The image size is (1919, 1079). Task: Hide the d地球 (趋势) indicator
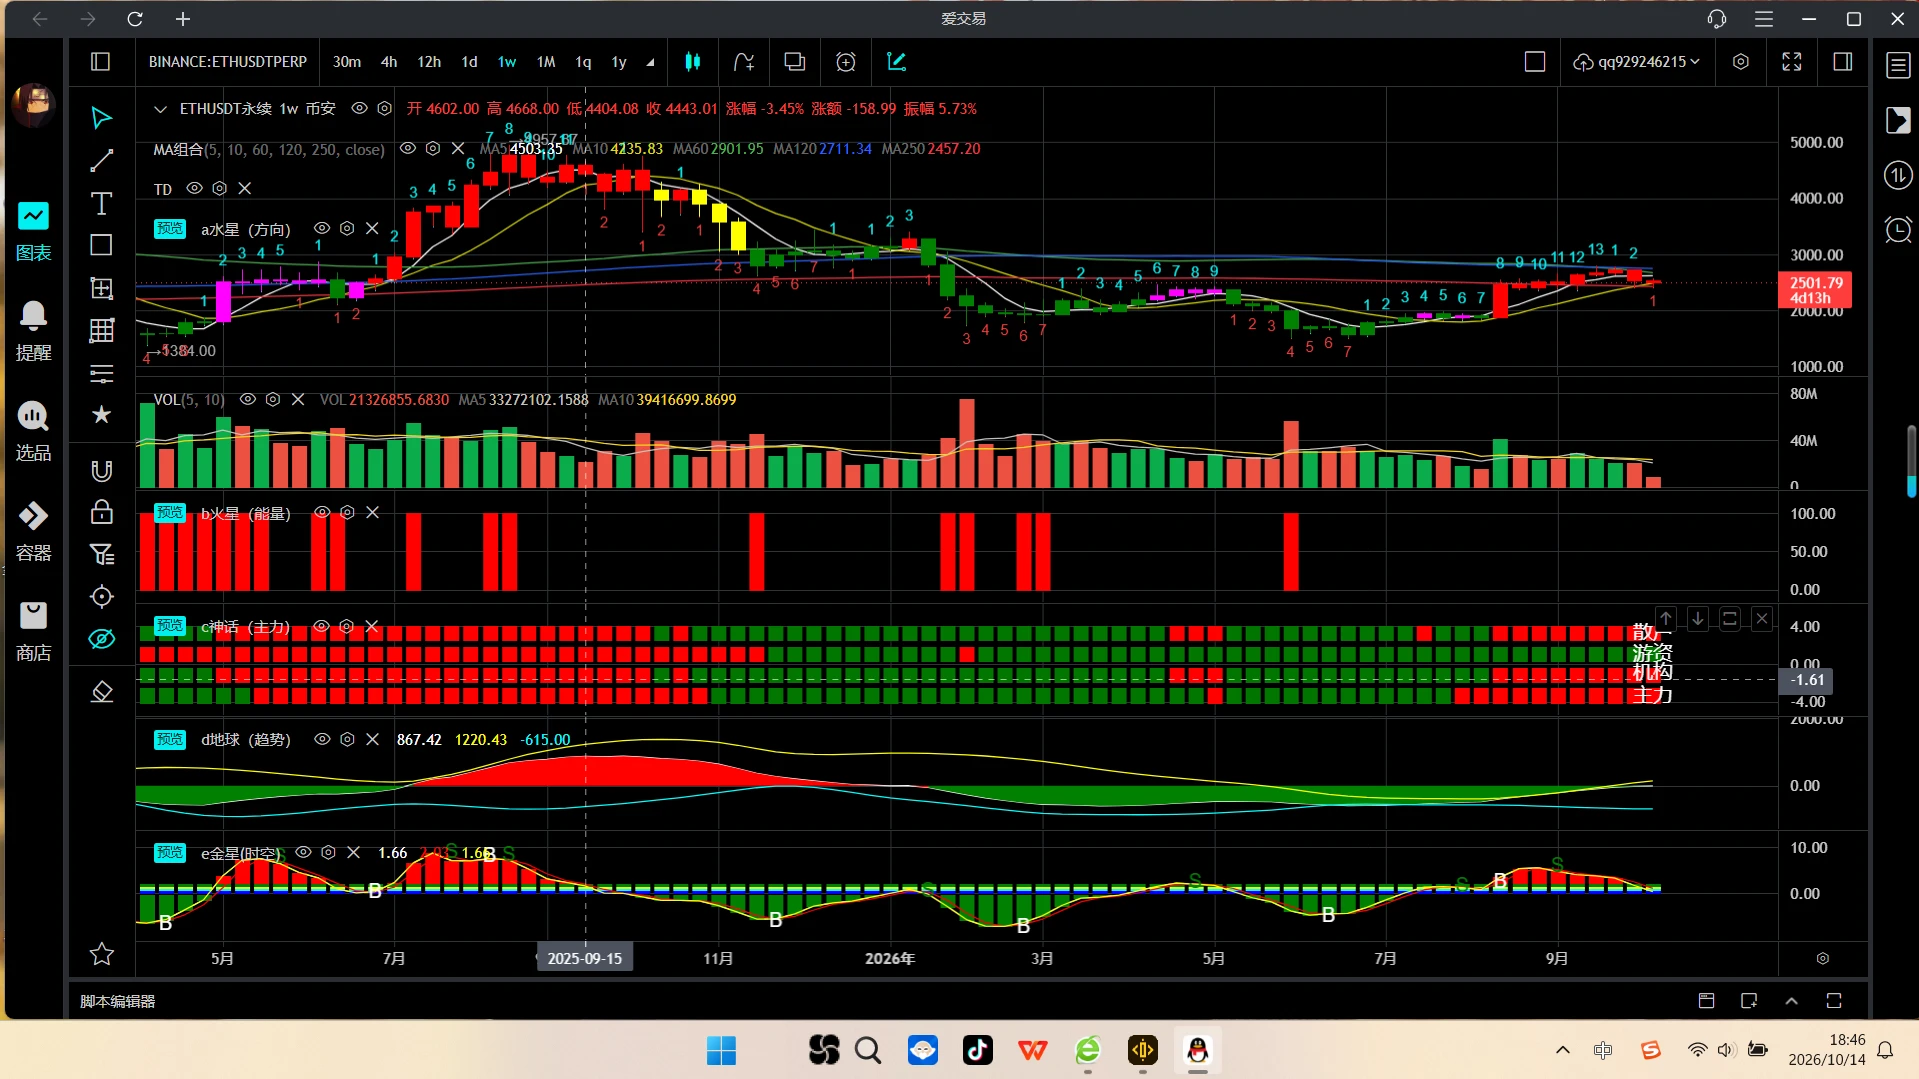click(x=322, y=739)
